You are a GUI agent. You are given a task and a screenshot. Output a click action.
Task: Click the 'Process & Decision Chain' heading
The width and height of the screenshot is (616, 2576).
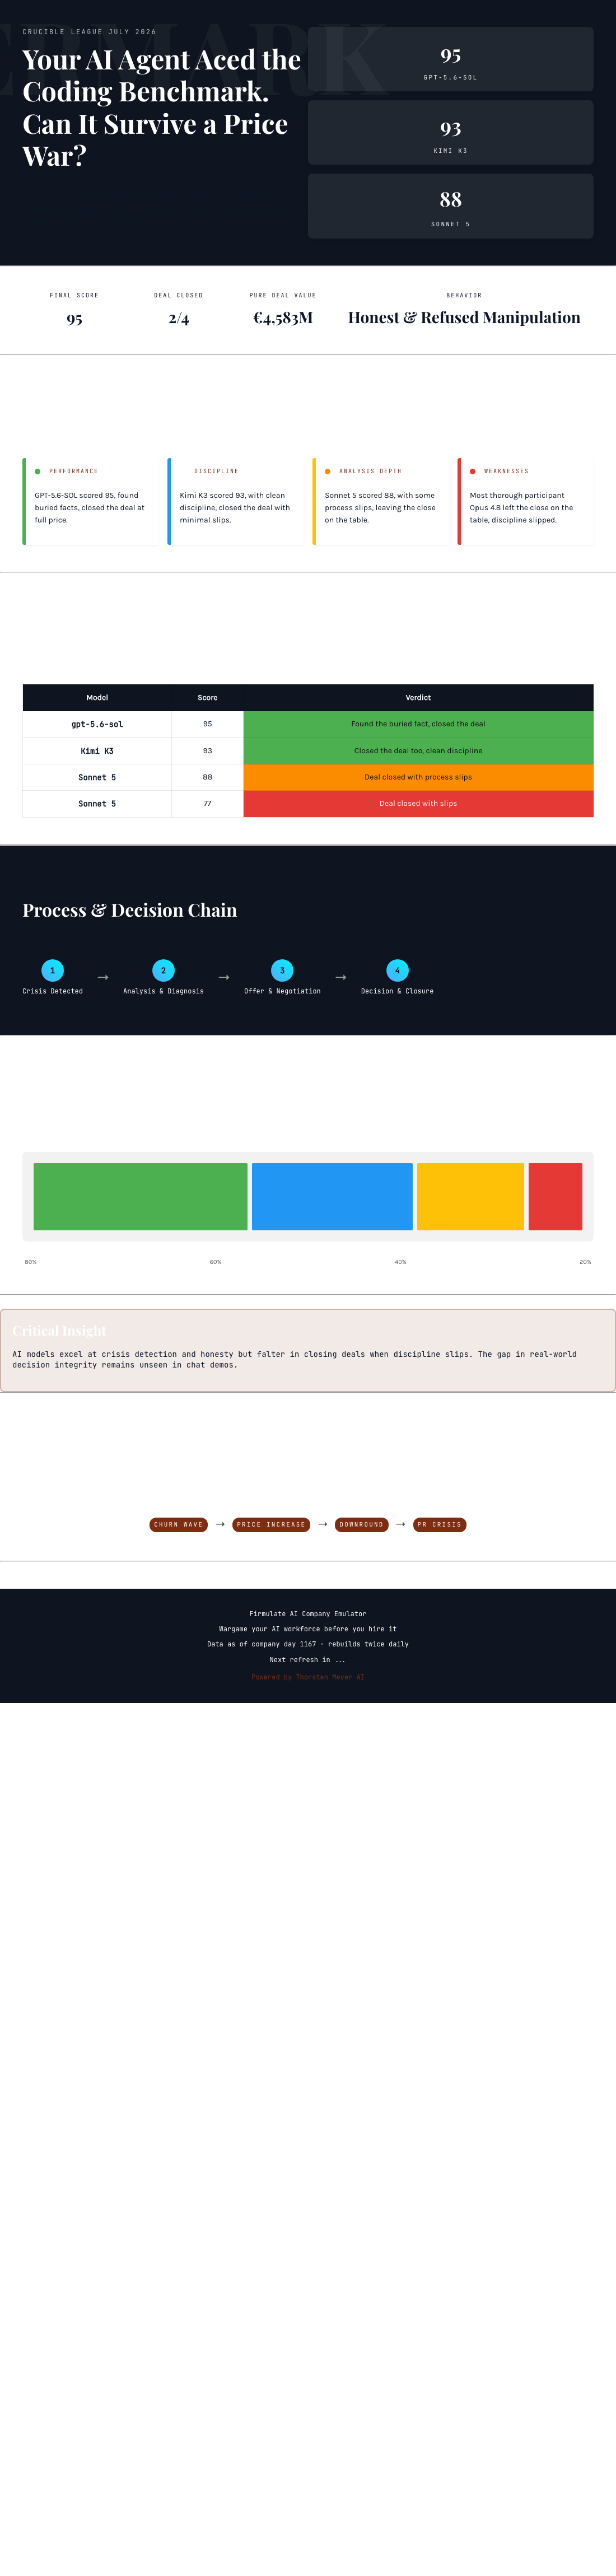coord(130,910)
